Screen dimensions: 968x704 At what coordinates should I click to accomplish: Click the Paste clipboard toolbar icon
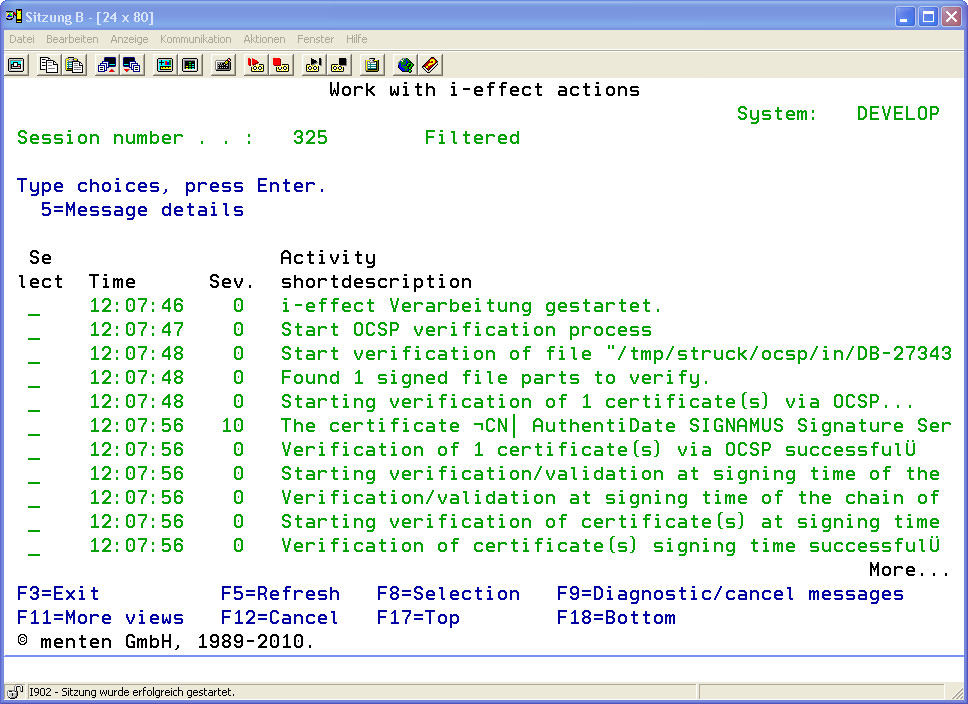point(74,65)
